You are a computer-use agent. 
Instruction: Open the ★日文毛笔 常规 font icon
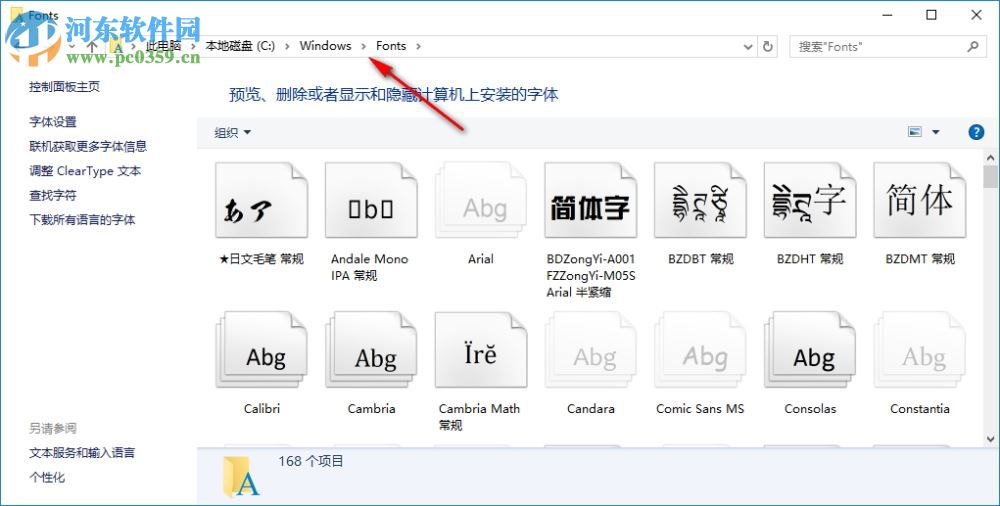point(261,200)
